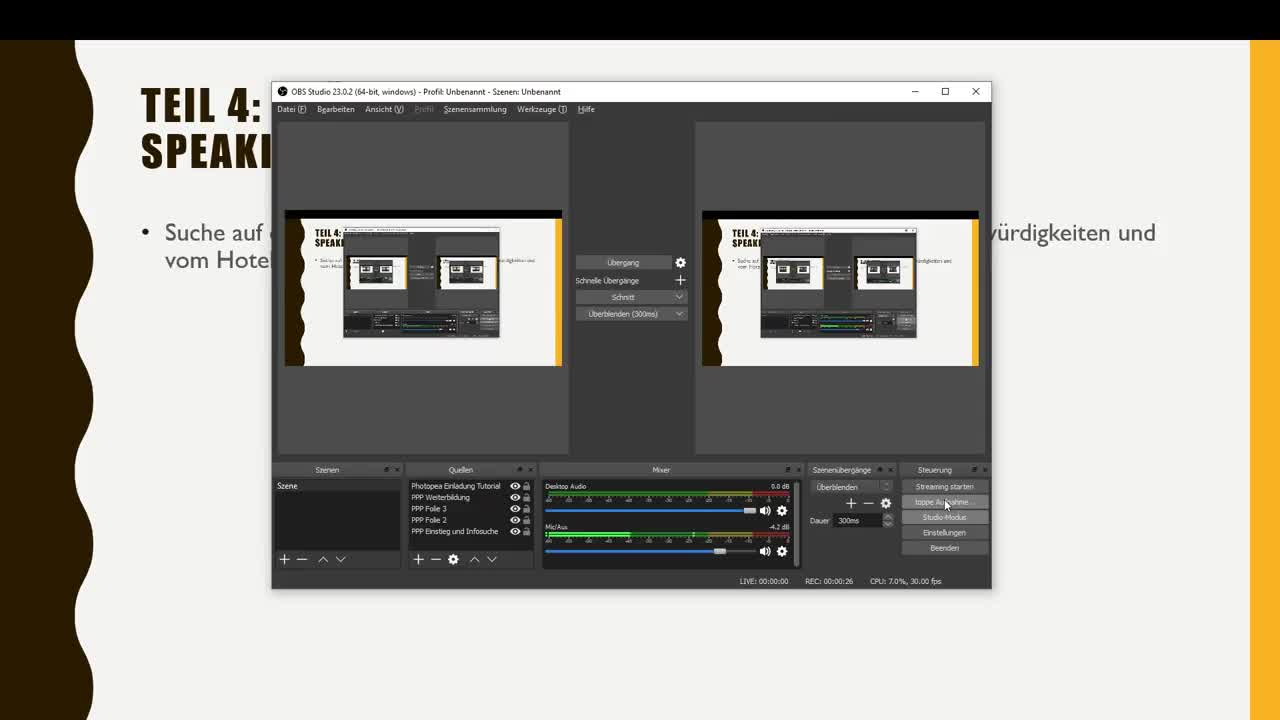Move the scene up in the Szenen panel
1280x720 pixels.
pyautogui.click(x=323, y=559)
